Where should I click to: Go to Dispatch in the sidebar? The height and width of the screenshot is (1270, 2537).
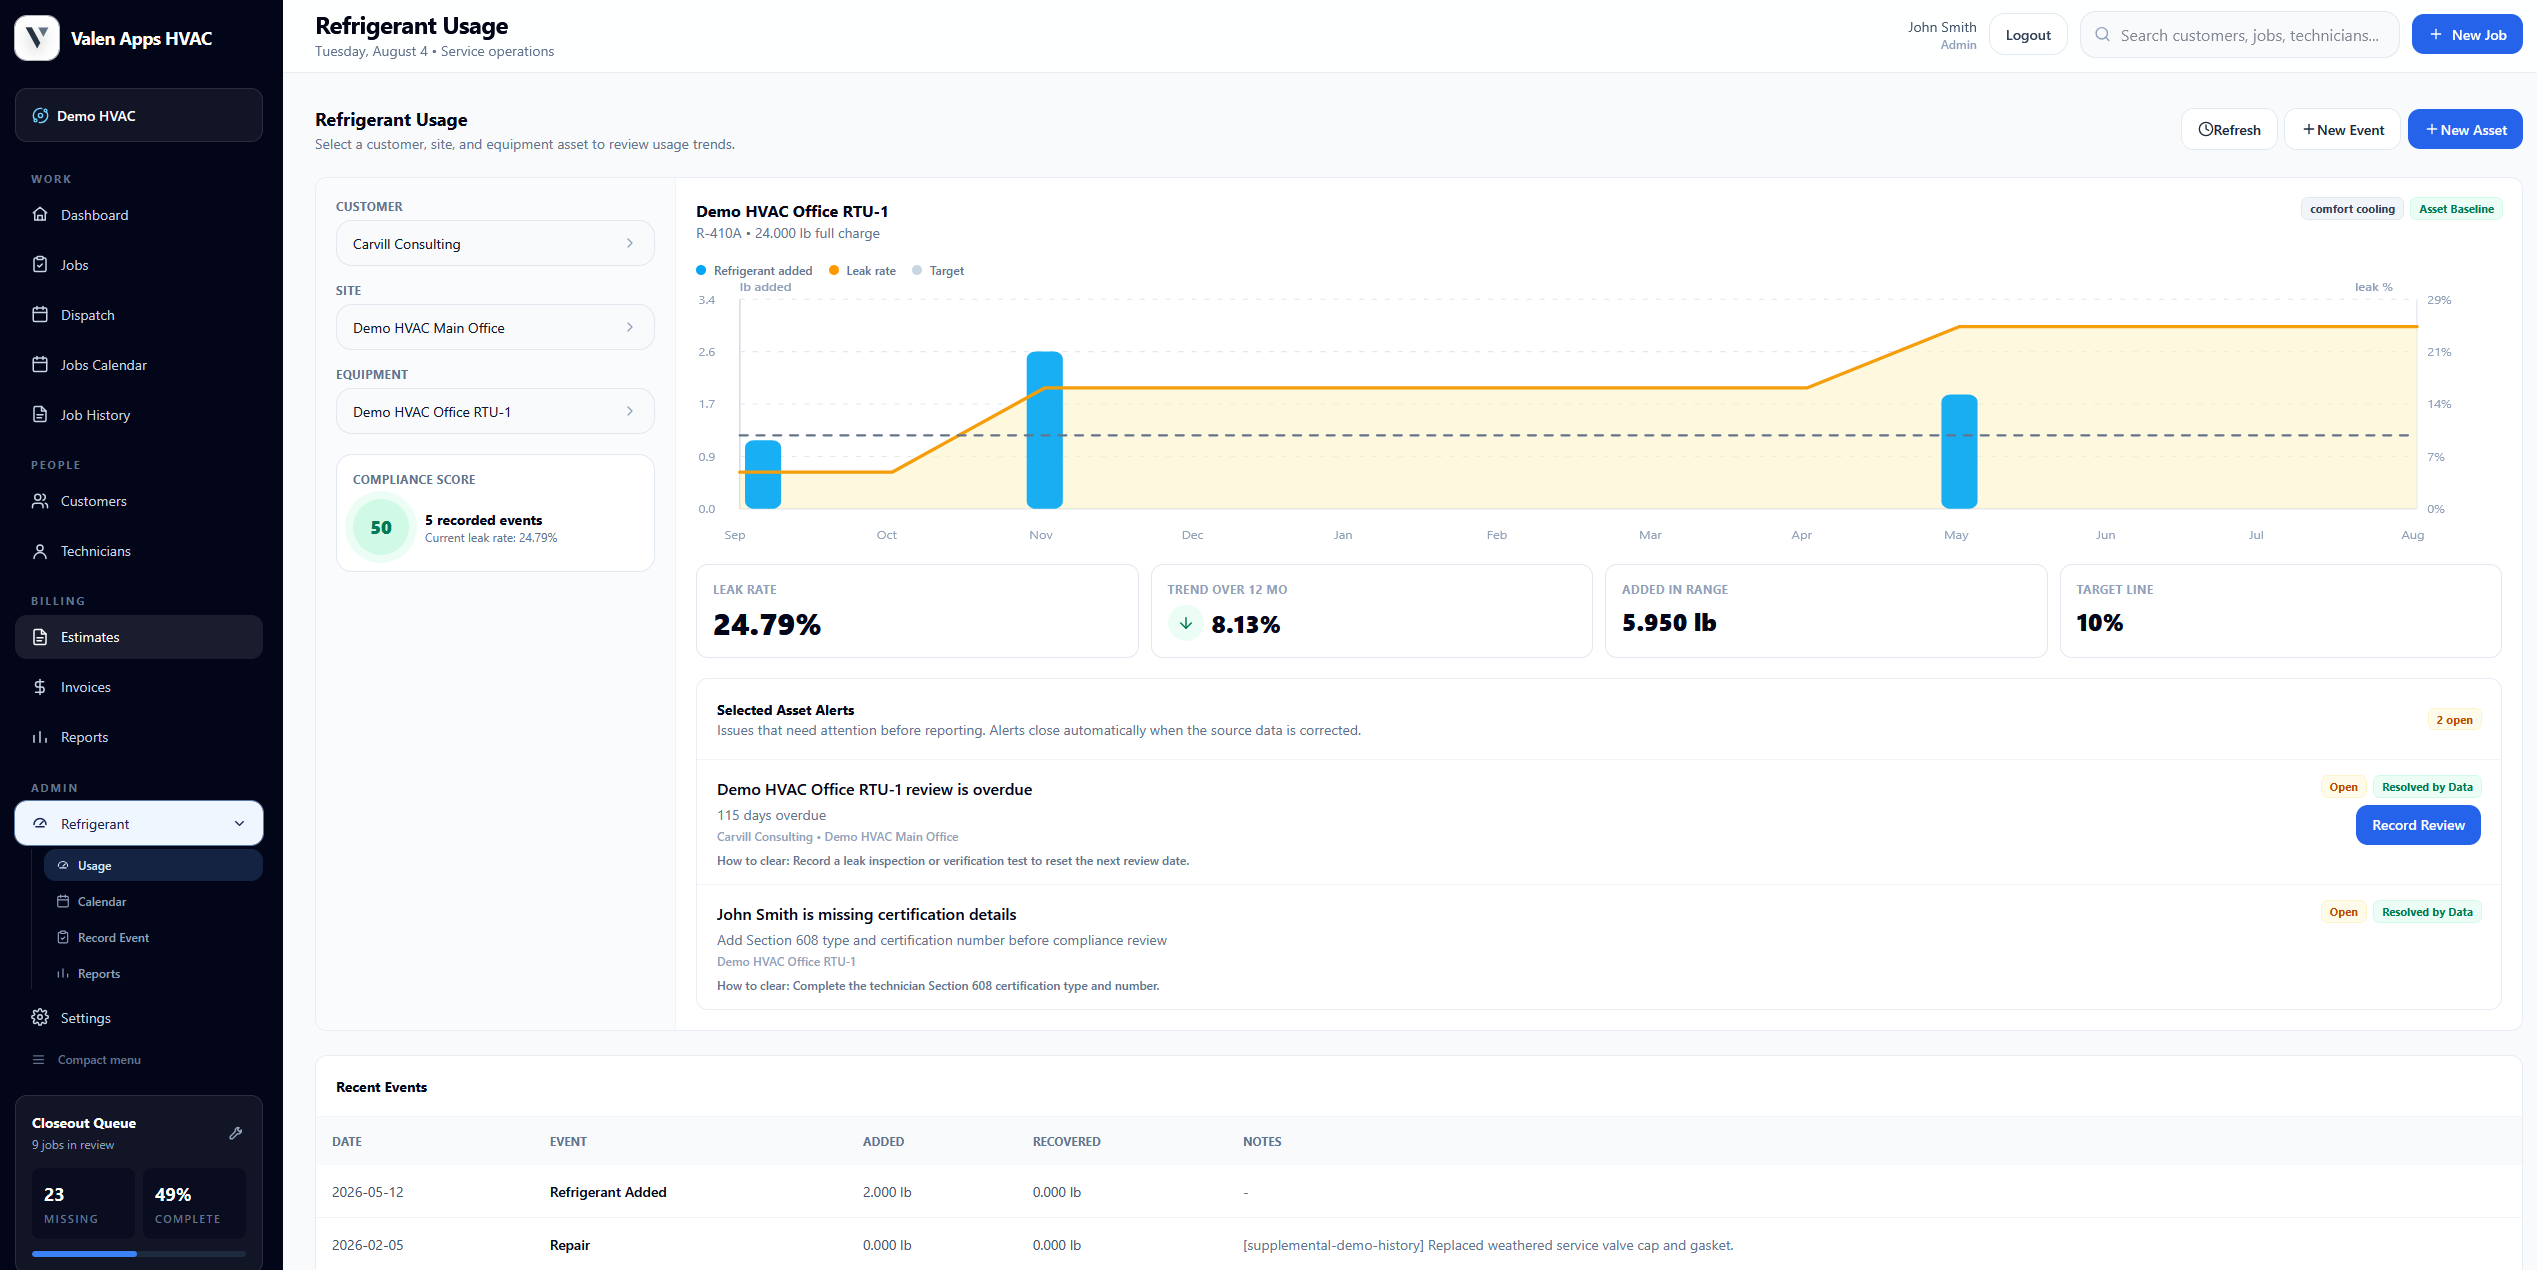pos(139,314)
